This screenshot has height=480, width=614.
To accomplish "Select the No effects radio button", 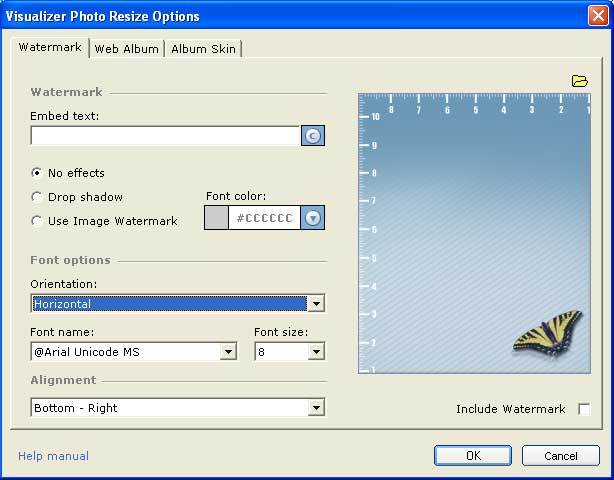I will 37,173.
